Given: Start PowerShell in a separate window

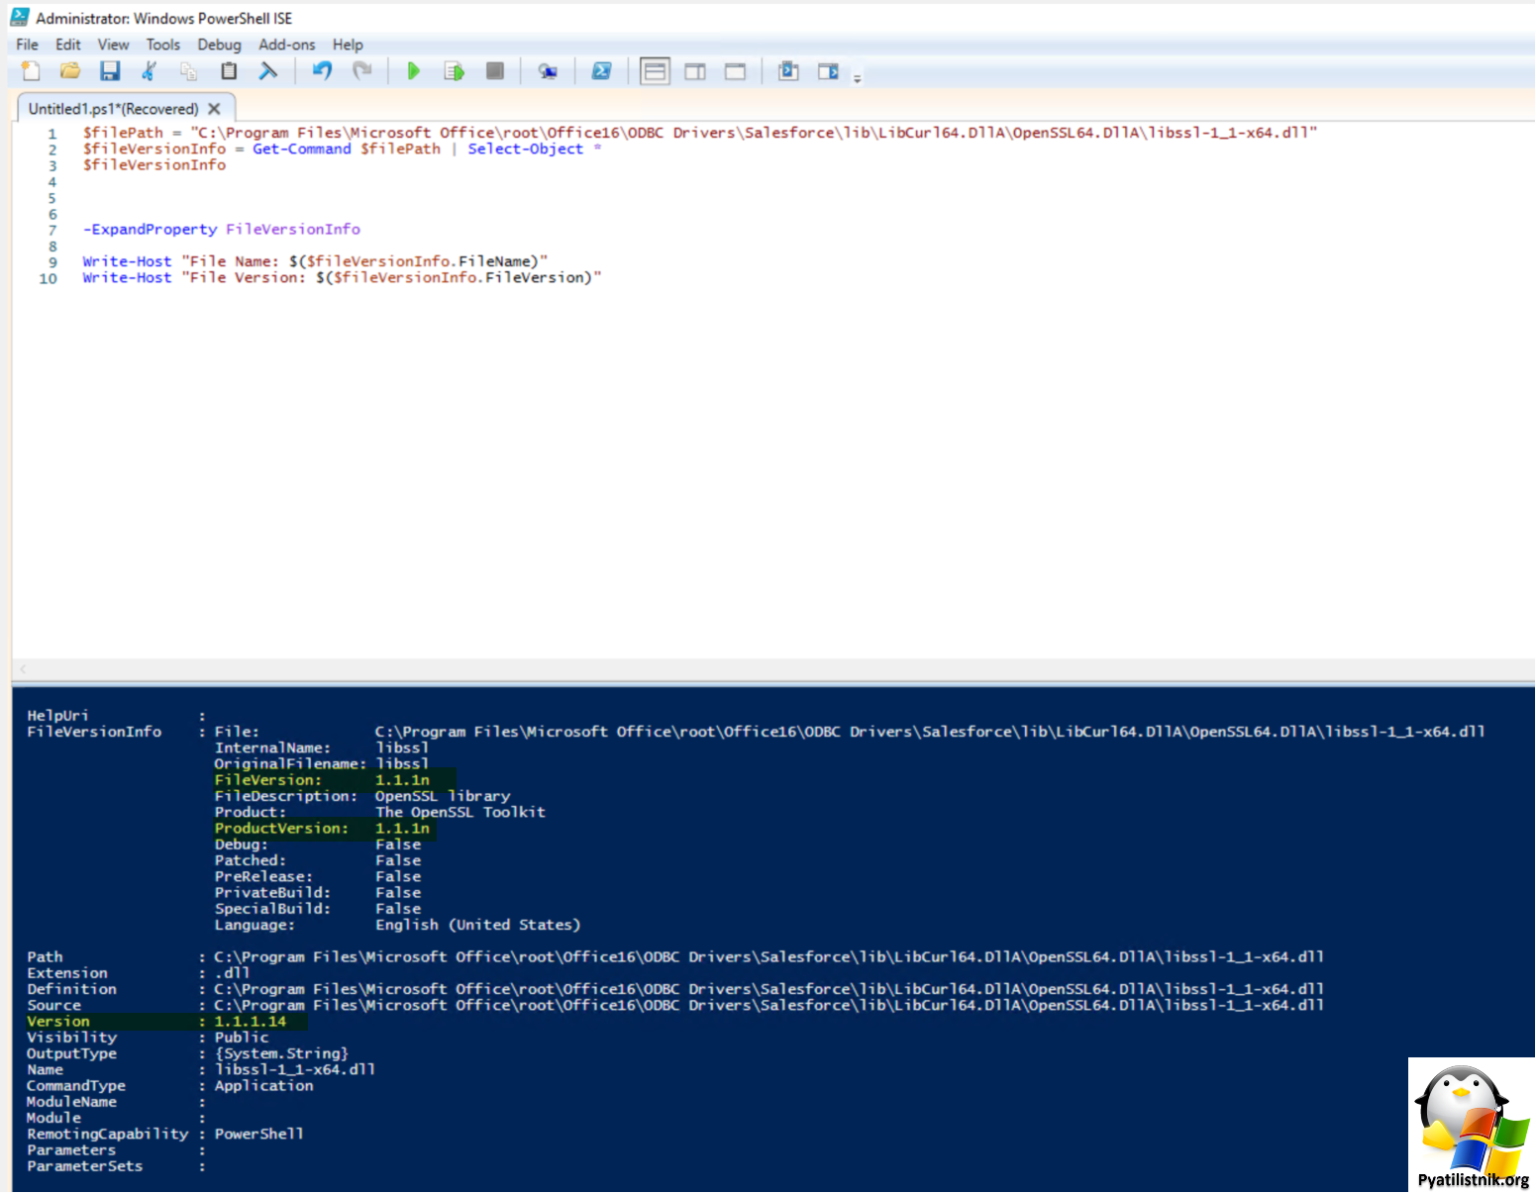Looking at the screenshot, I should 601,71.
